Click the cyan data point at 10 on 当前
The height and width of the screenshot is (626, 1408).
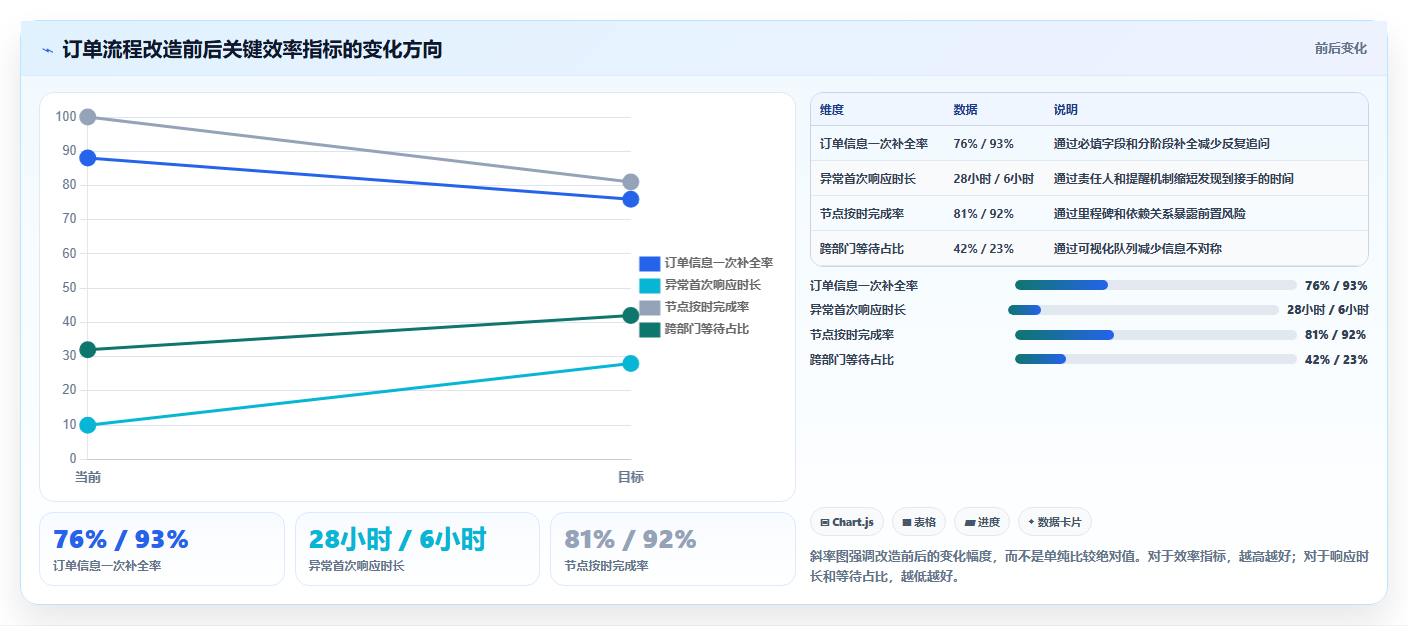pyautogui.click(x=88, y=425)
